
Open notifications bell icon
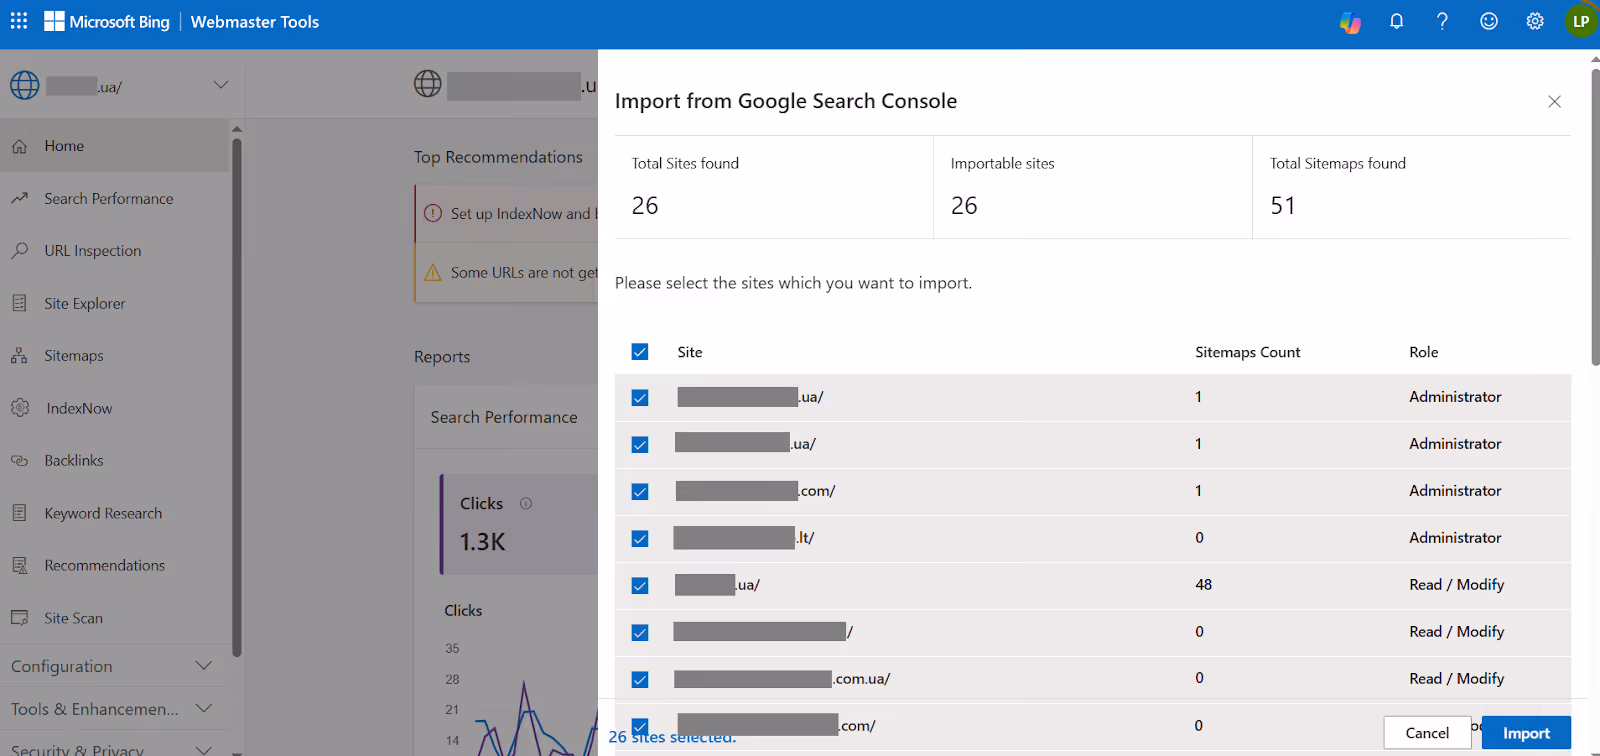tap(1397, 21)
